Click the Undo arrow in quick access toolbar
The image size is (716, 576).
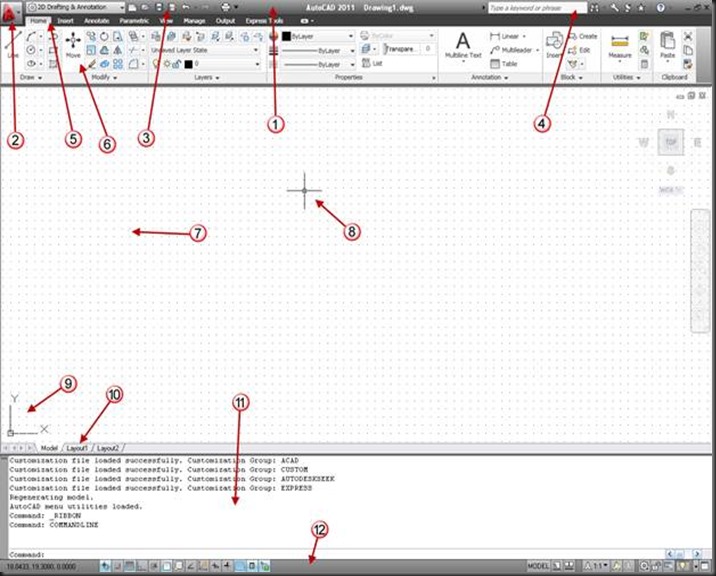[186, 7]
